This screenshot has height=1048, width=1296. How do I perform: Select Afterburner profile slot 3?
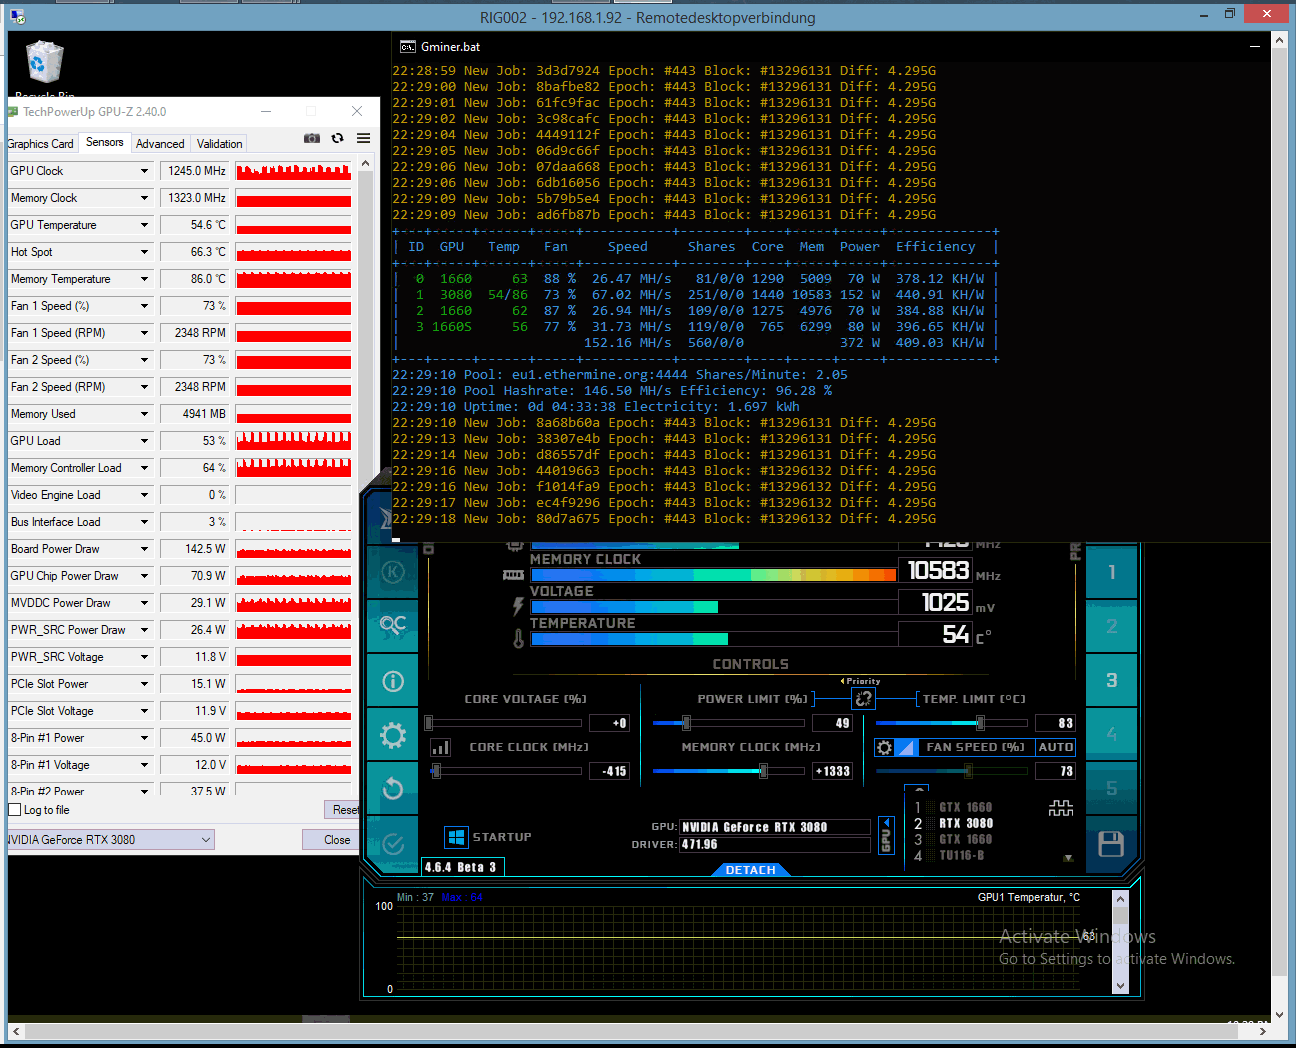(1111, 680)
